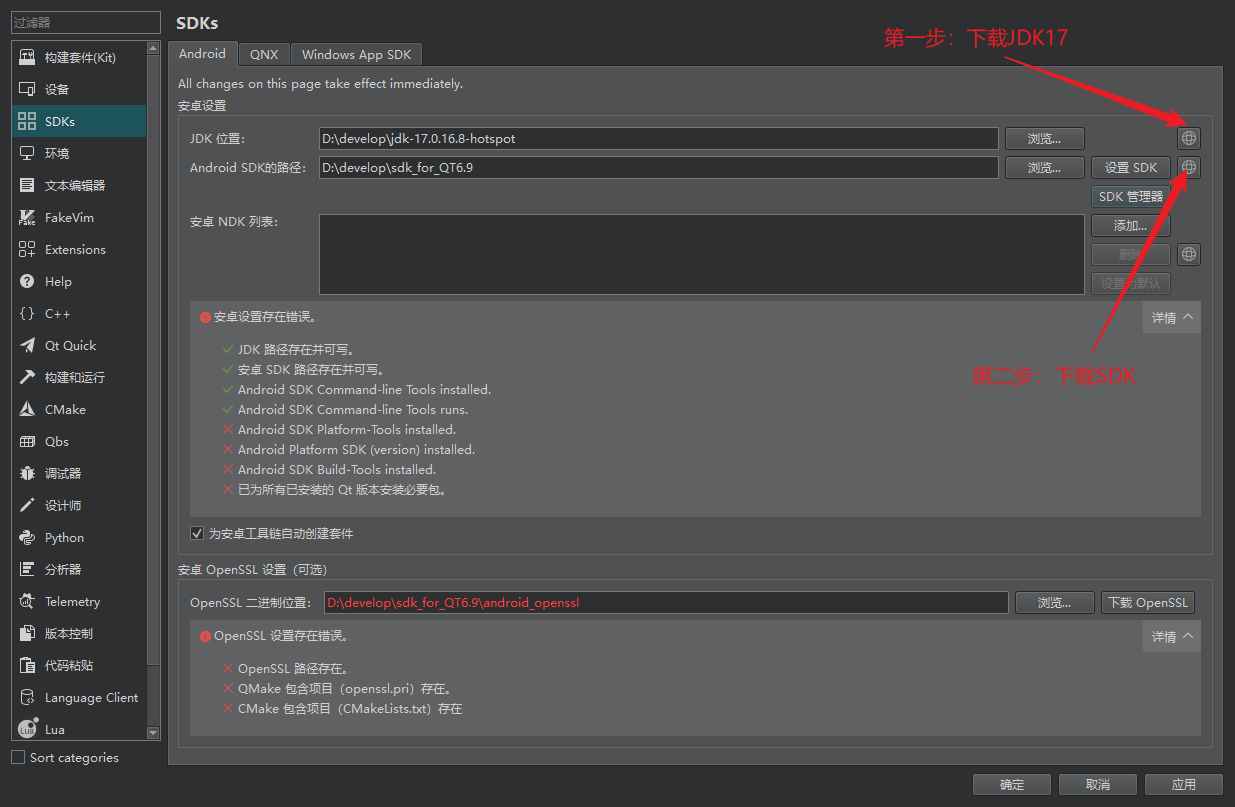Open the CMake category icon
This screenshot has height=807, width=1235.
[27, 409]
